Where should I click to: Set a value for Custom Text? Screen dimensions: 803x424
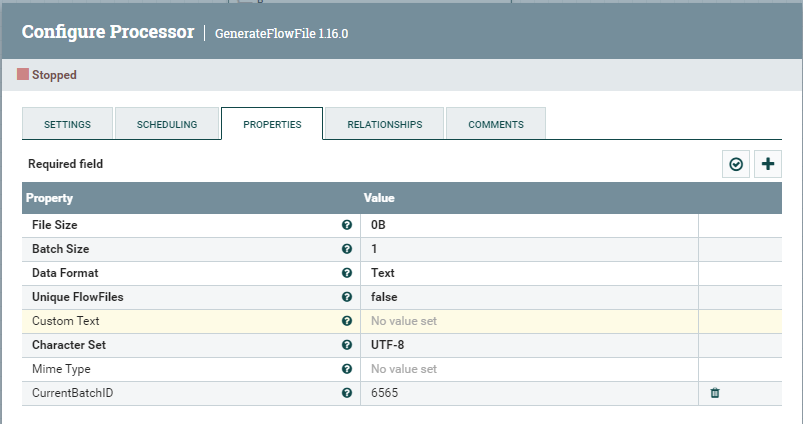coord(529,321)
